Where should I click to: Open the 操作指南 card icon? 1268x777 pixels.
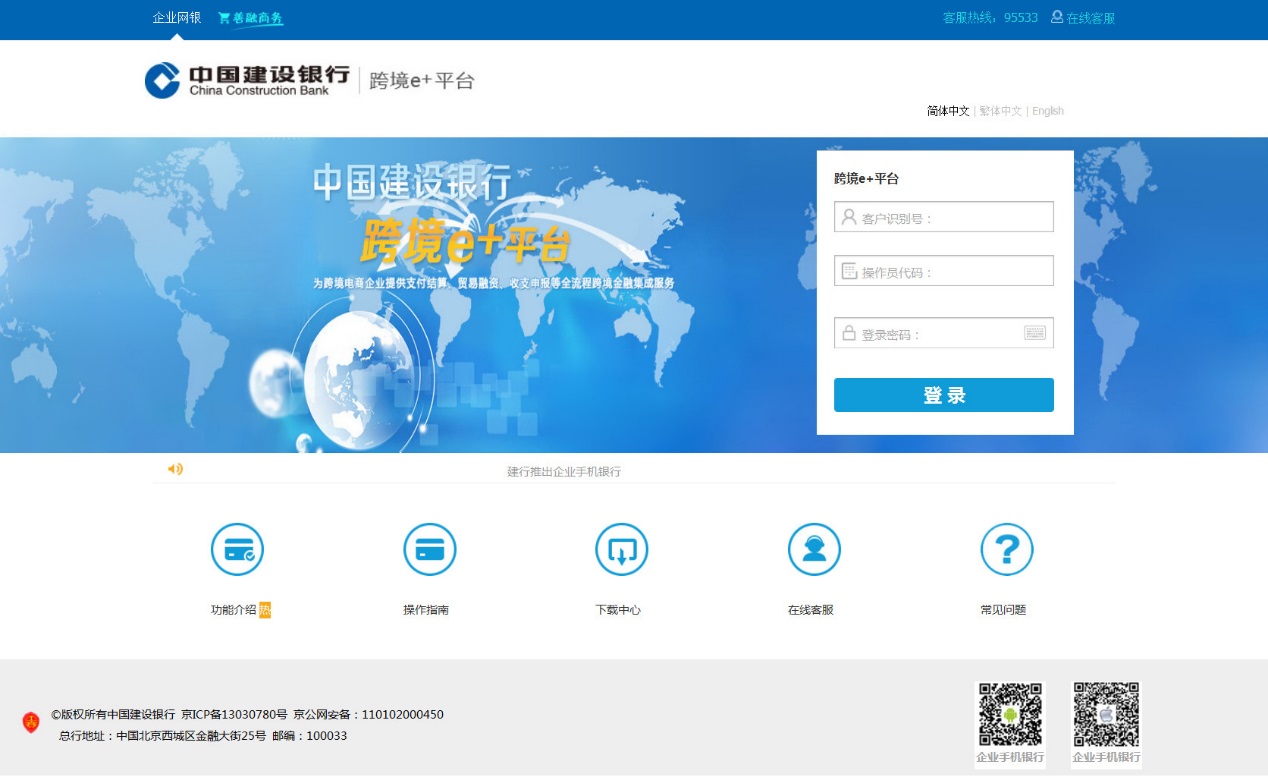(429, 550)
